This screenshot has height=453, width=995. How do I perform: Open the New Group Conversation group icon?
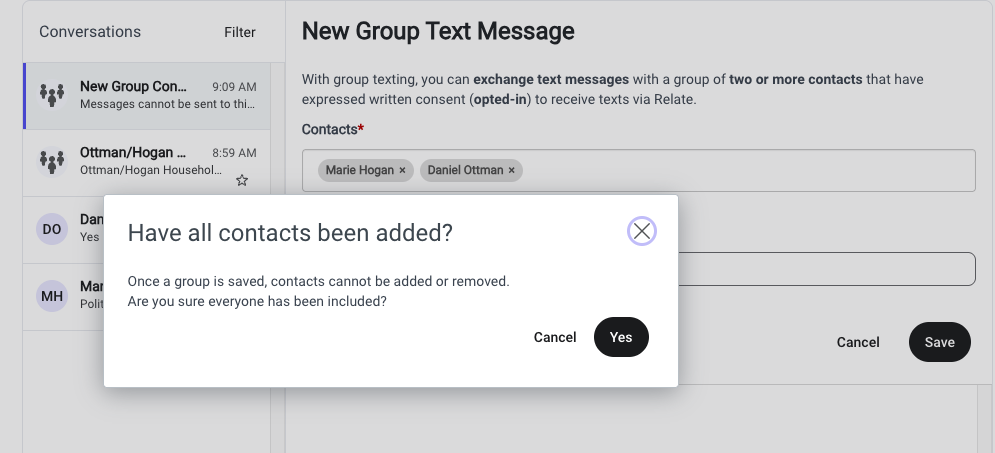52,95
